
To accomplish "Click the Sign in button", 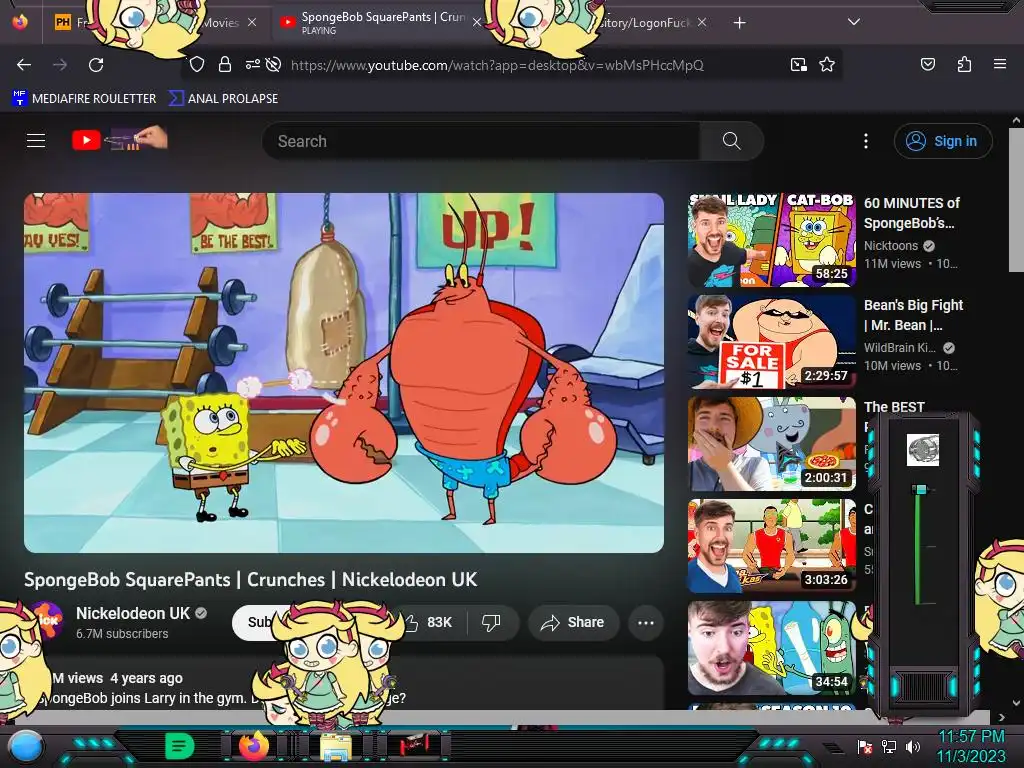I will coord(943,141).
